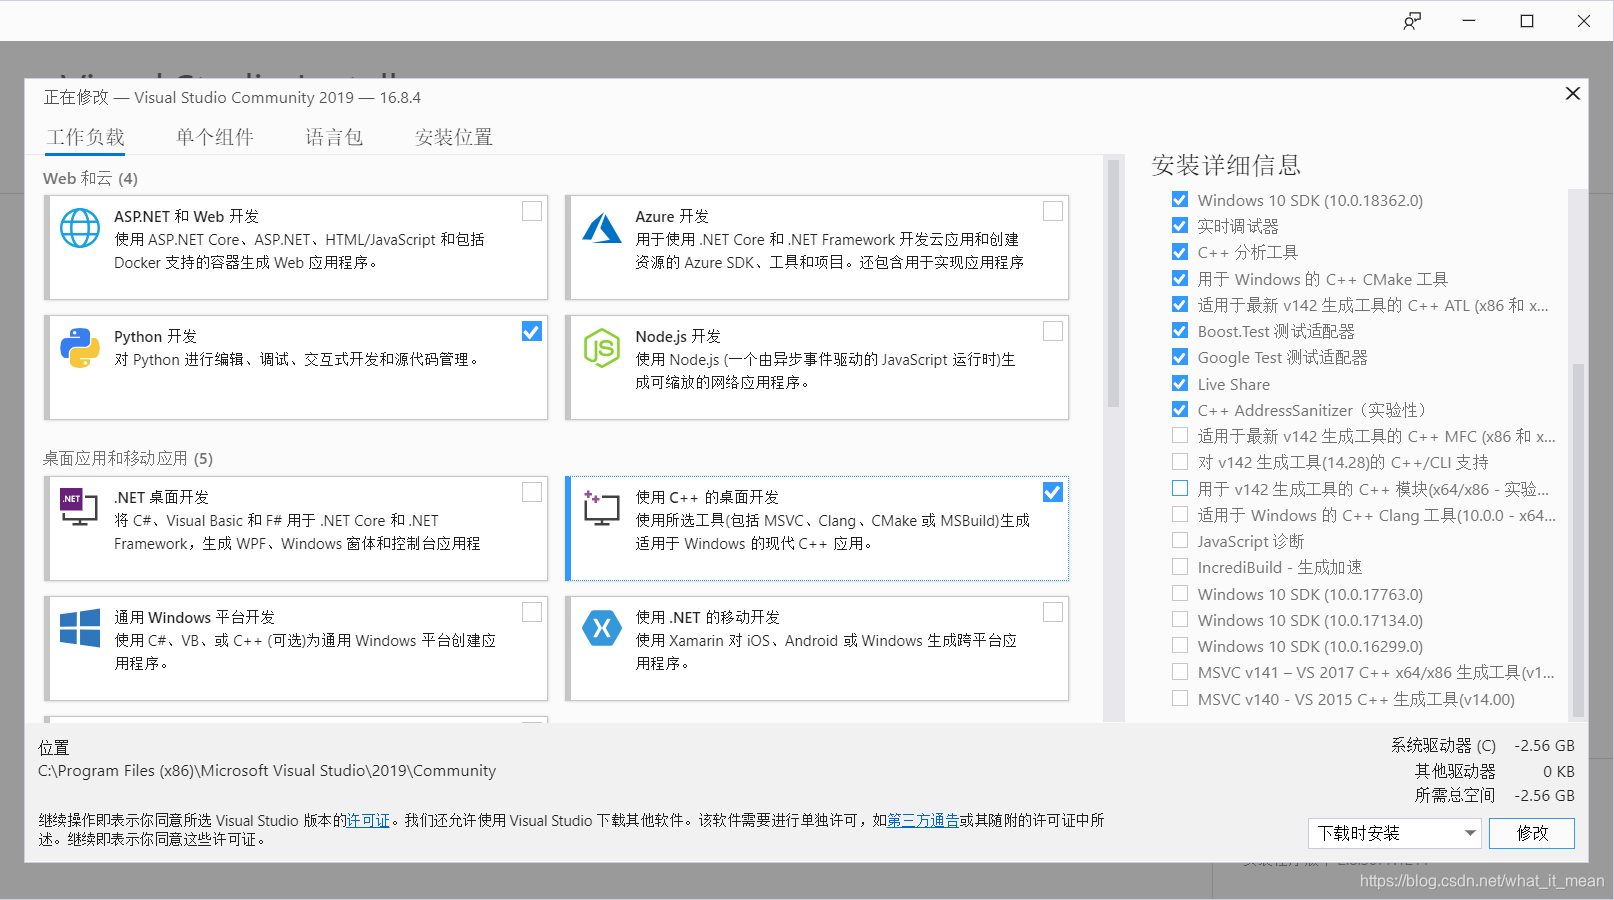Uncheck the C++ desktop development workload
Image resolution: width=1614 pixels, height=900 pixels.
click(x=1053, y=492)
